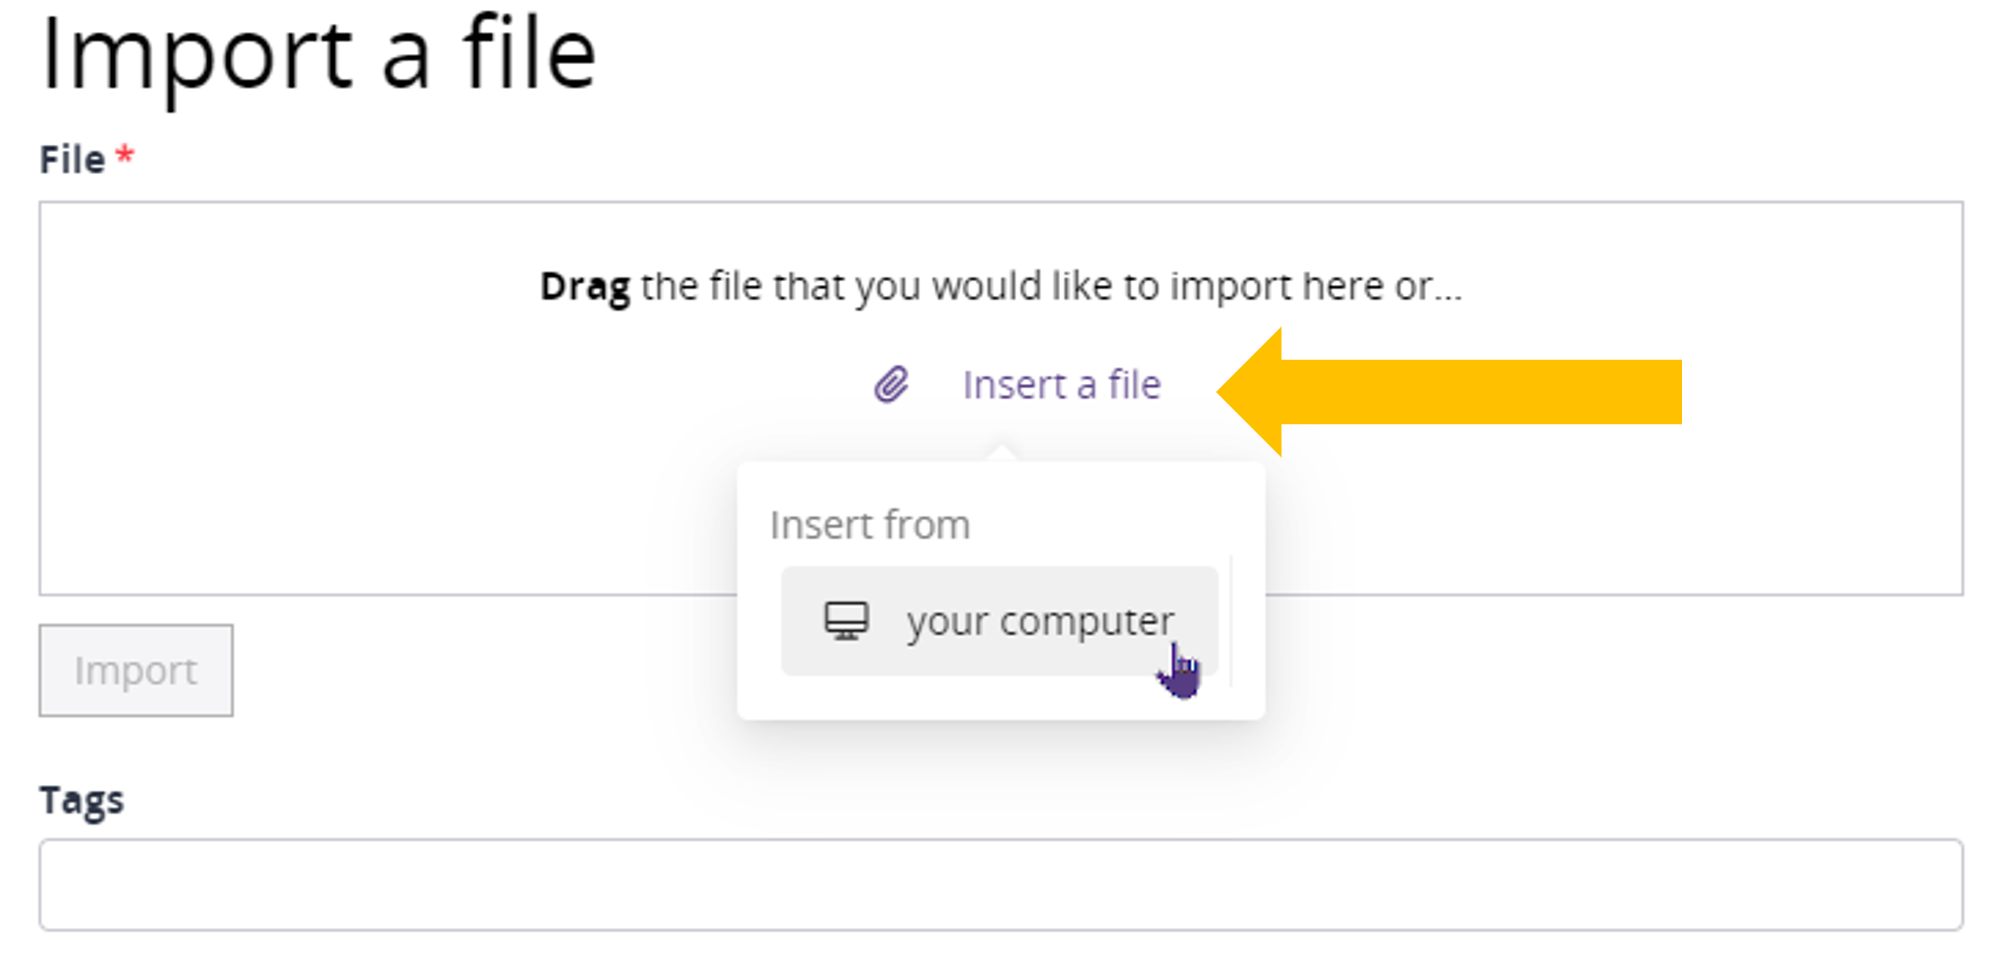
Task: Select the 'Insert from' popup header
Action: [869, 522]
